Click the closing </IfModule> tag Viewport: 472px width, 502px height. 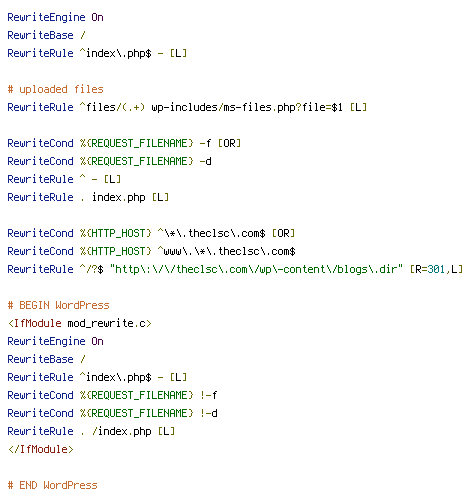pos(40,449)
